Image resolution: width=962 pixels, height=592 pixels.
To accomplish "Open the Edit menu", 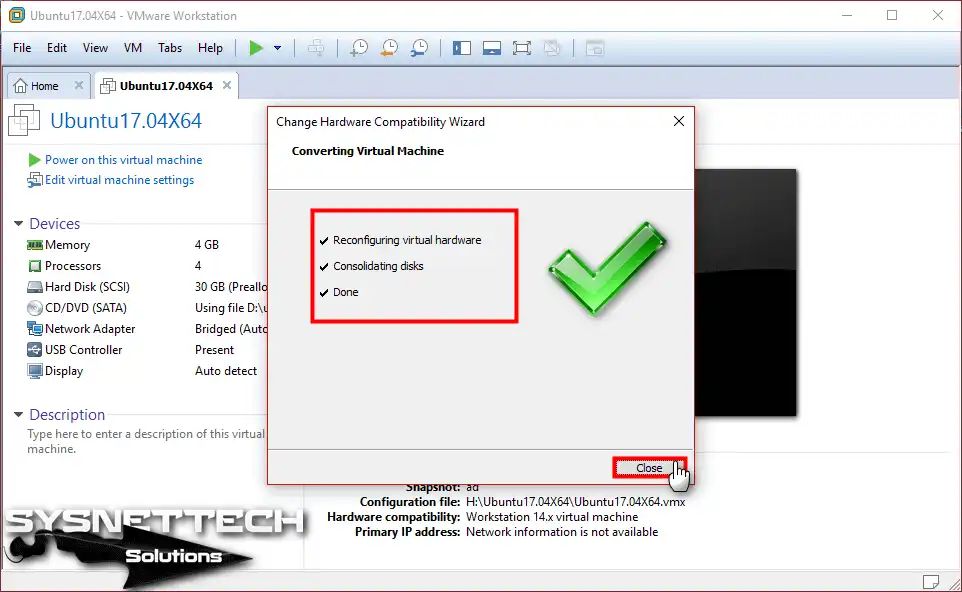I will point(57,48).
